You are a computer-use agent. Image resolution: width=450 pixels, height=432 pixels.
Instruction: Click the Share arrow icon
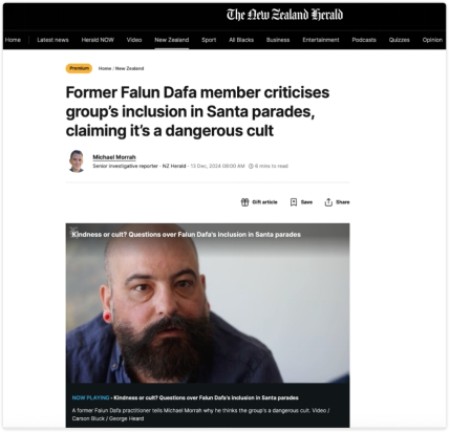coord(328,202)
